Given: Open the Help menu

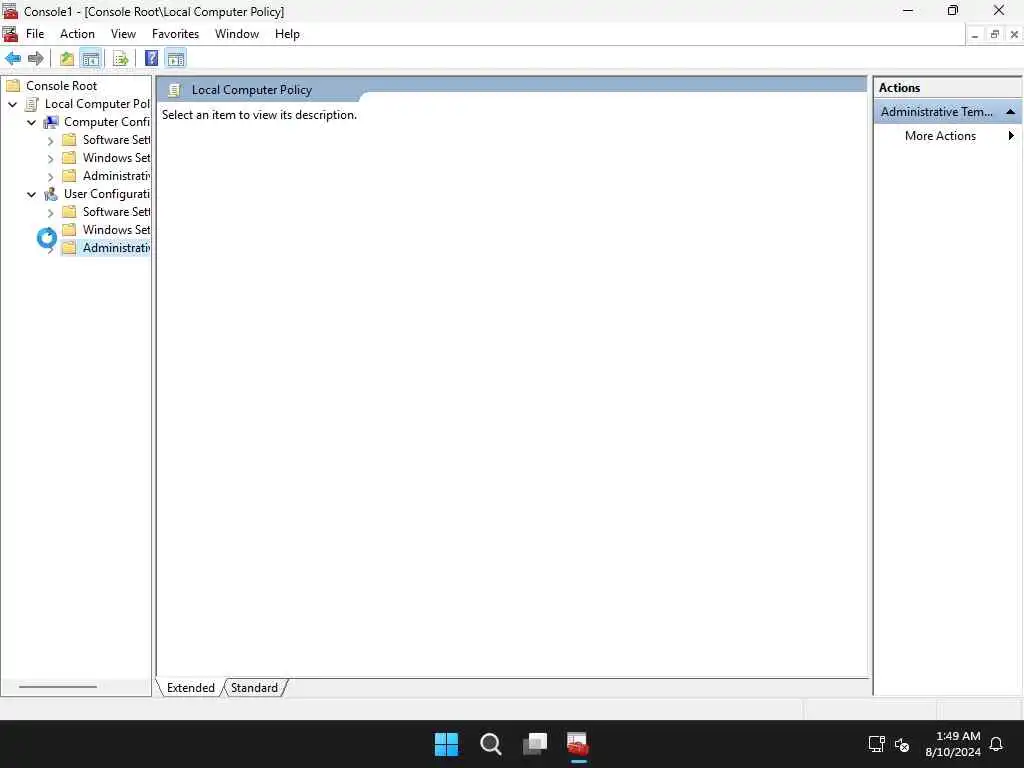Looking at the screenshot, I should click(x=287, y=34).
